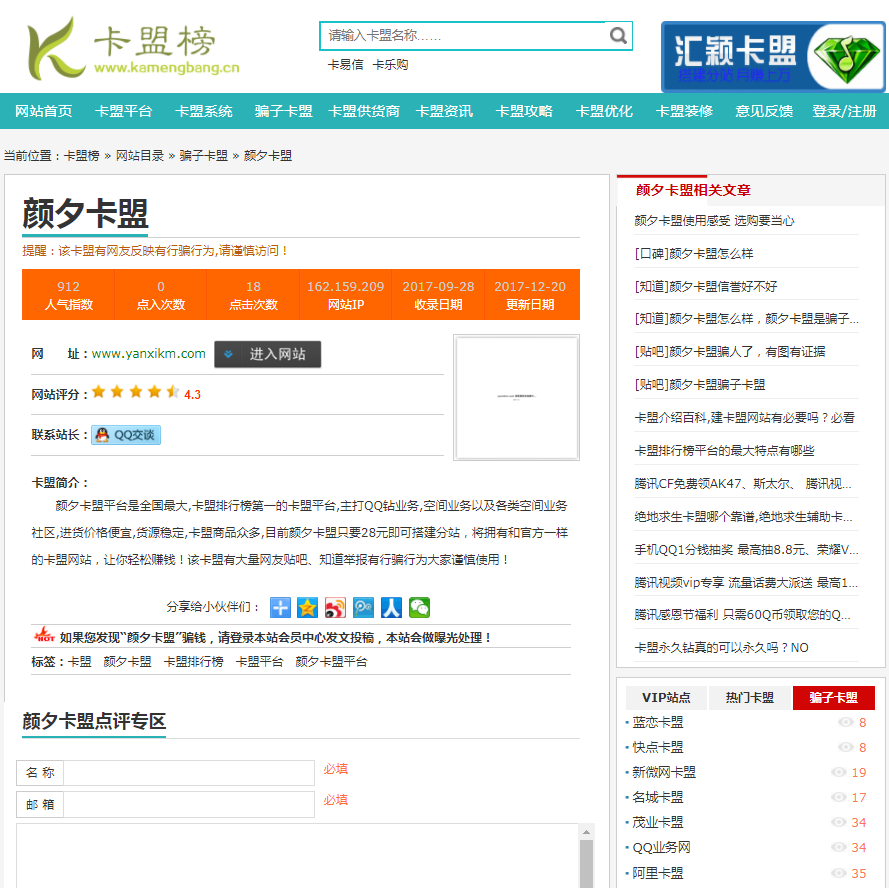
Task: Open the 汇颖卡盟 banner ad
Action: [772, 57]
